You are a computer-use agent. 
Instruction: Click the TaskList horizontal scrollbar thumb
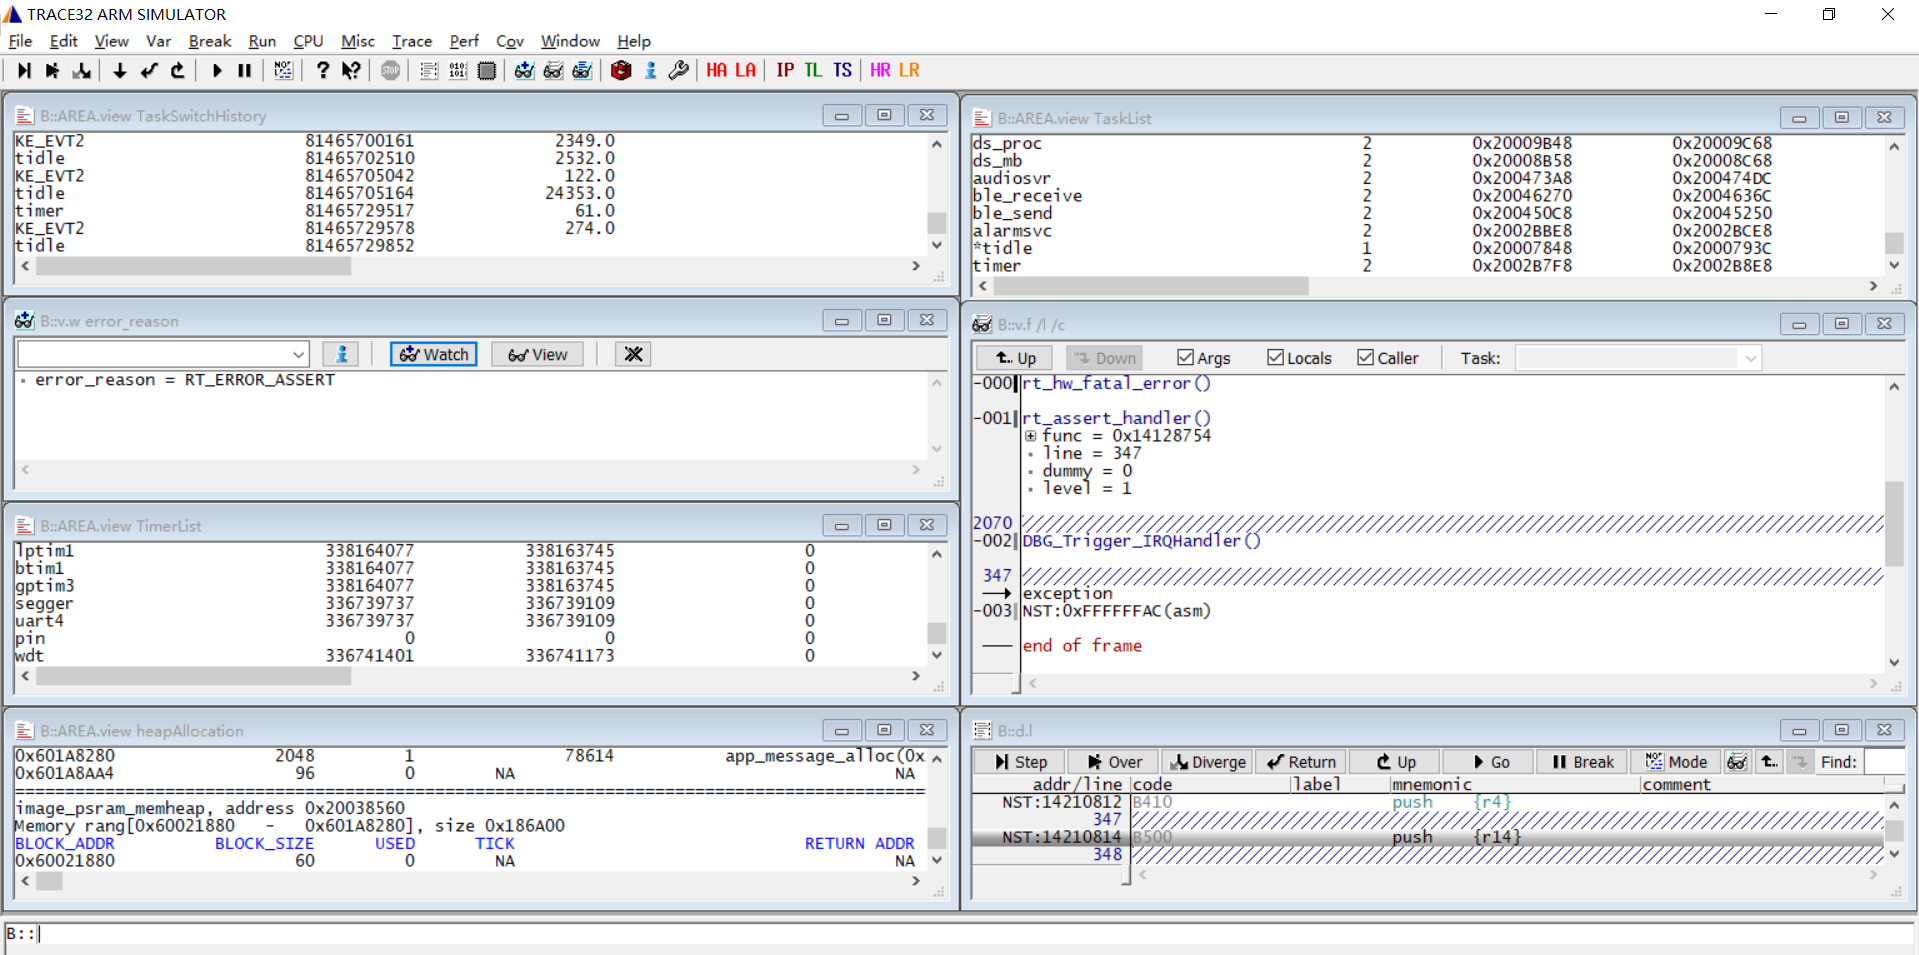(1150, 286)
